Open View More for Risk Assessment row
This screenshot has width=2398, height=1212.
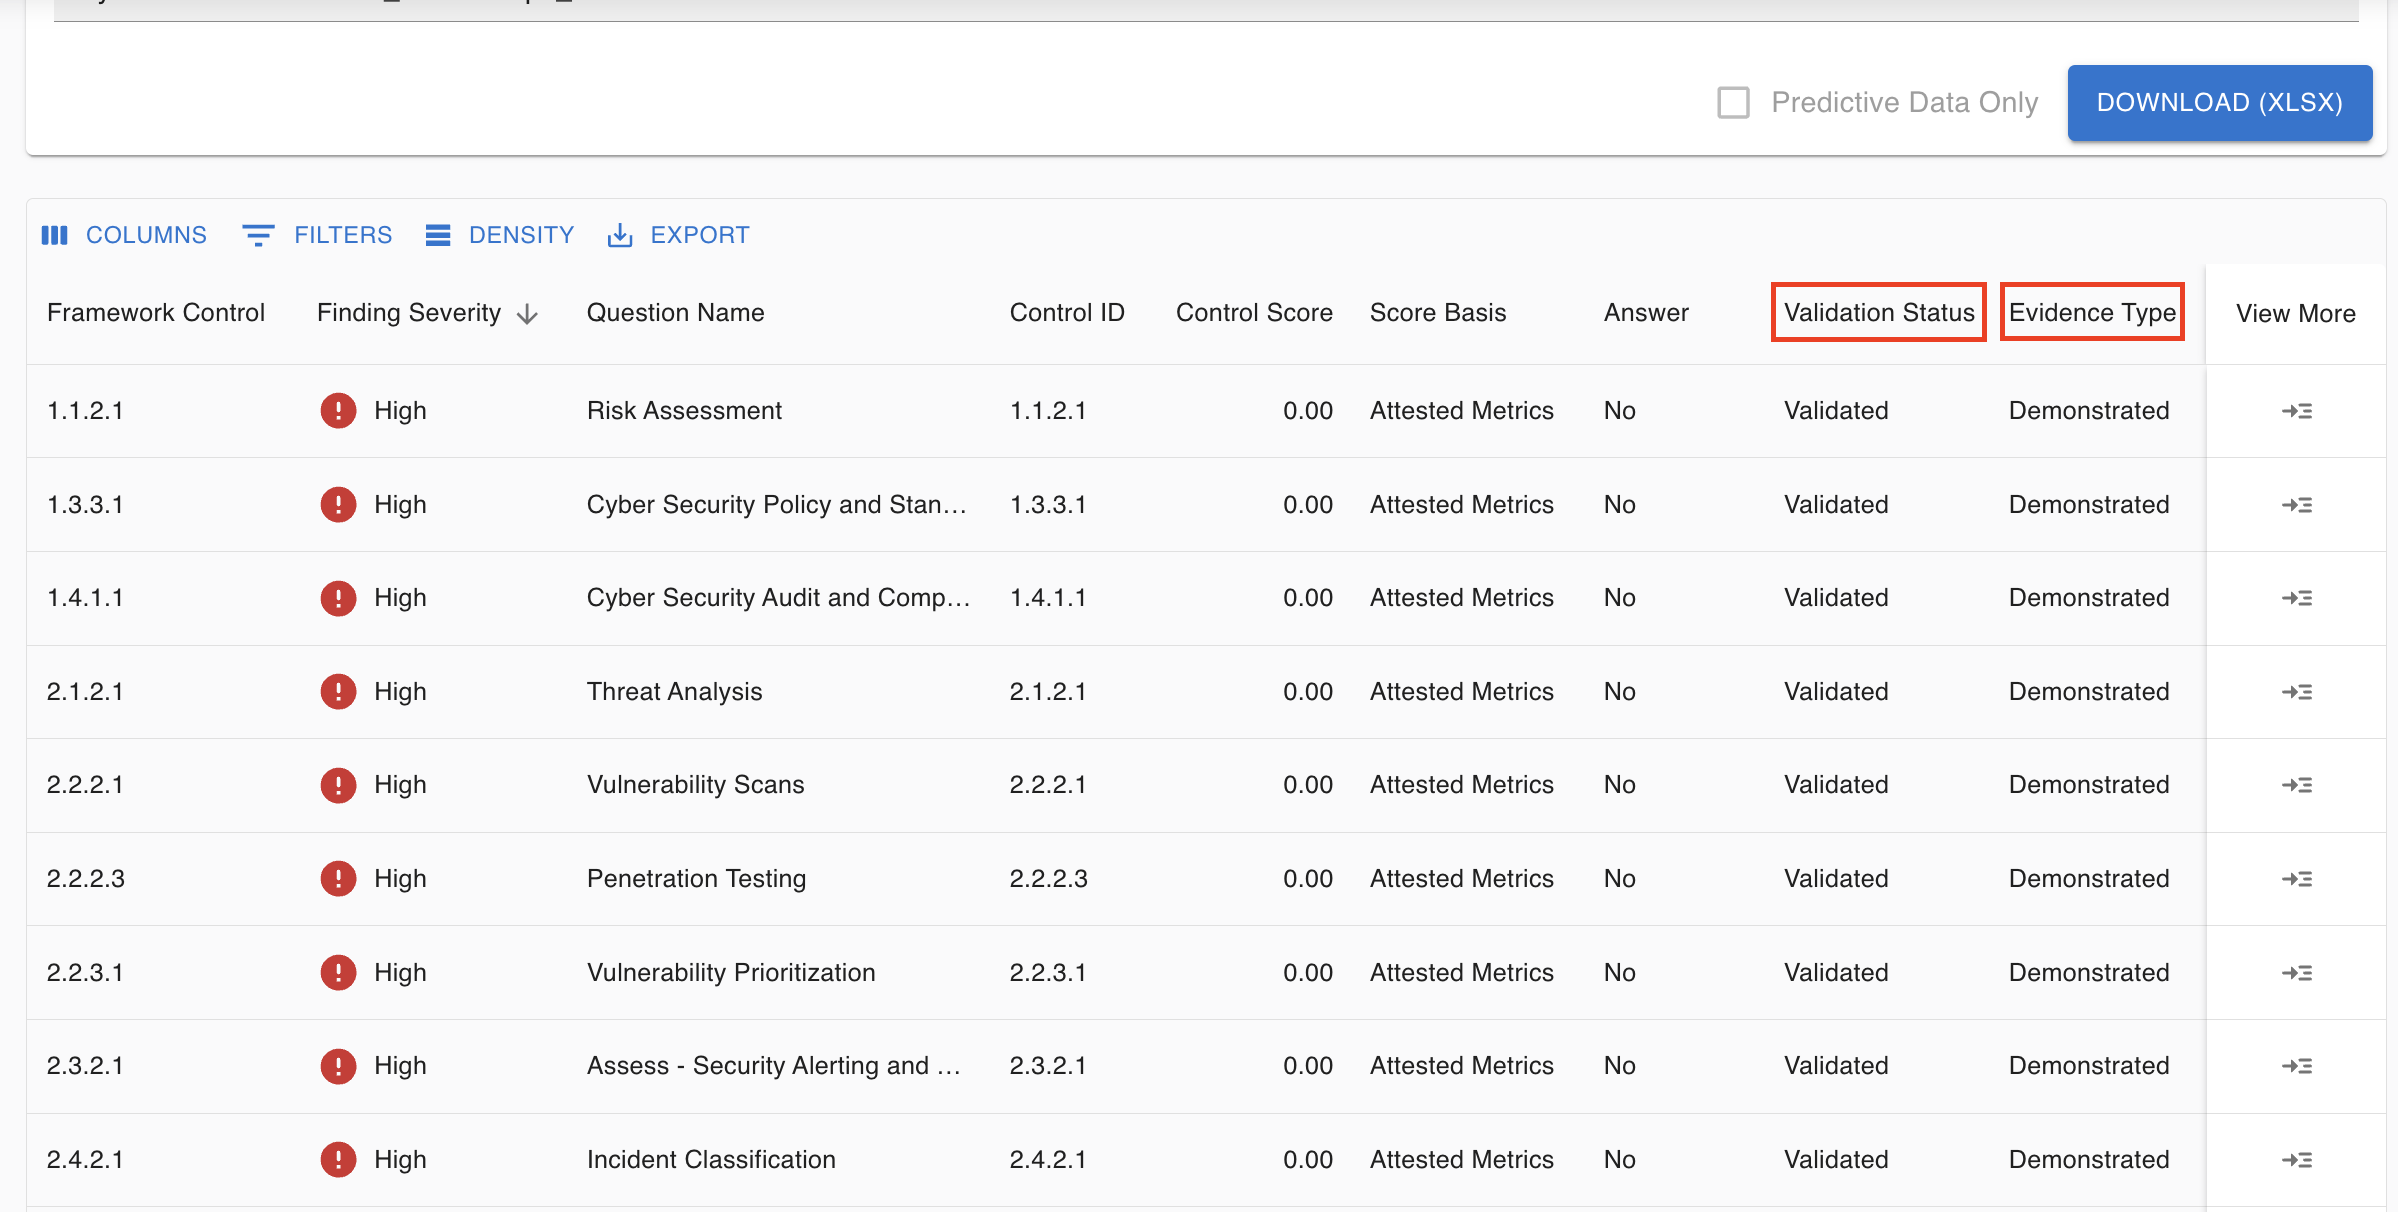[x=2296, y=411]
